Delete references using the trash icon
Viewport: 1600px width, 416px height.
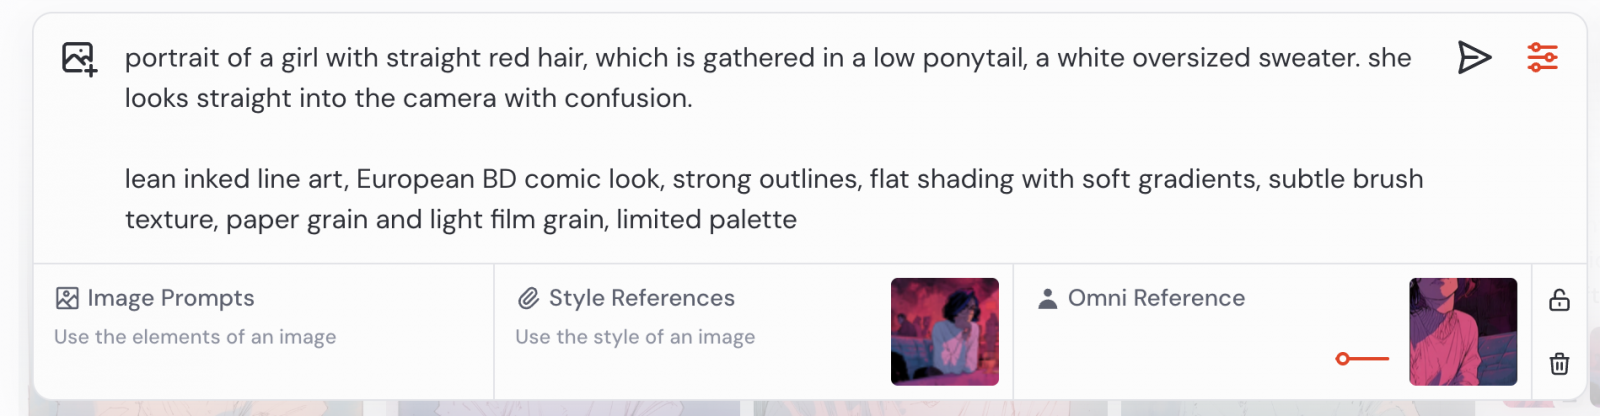click(1559, 363)
